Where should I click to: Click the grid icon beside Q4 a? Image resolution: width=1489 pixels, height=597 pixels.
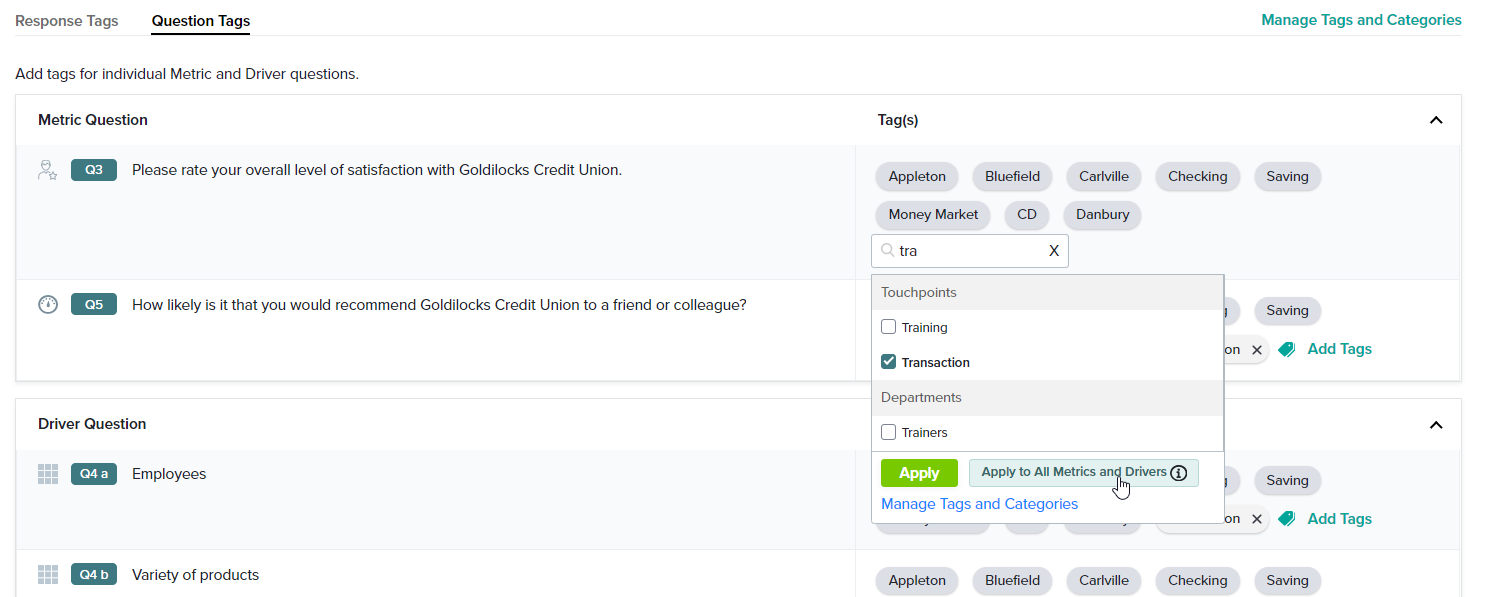(48, 474)
